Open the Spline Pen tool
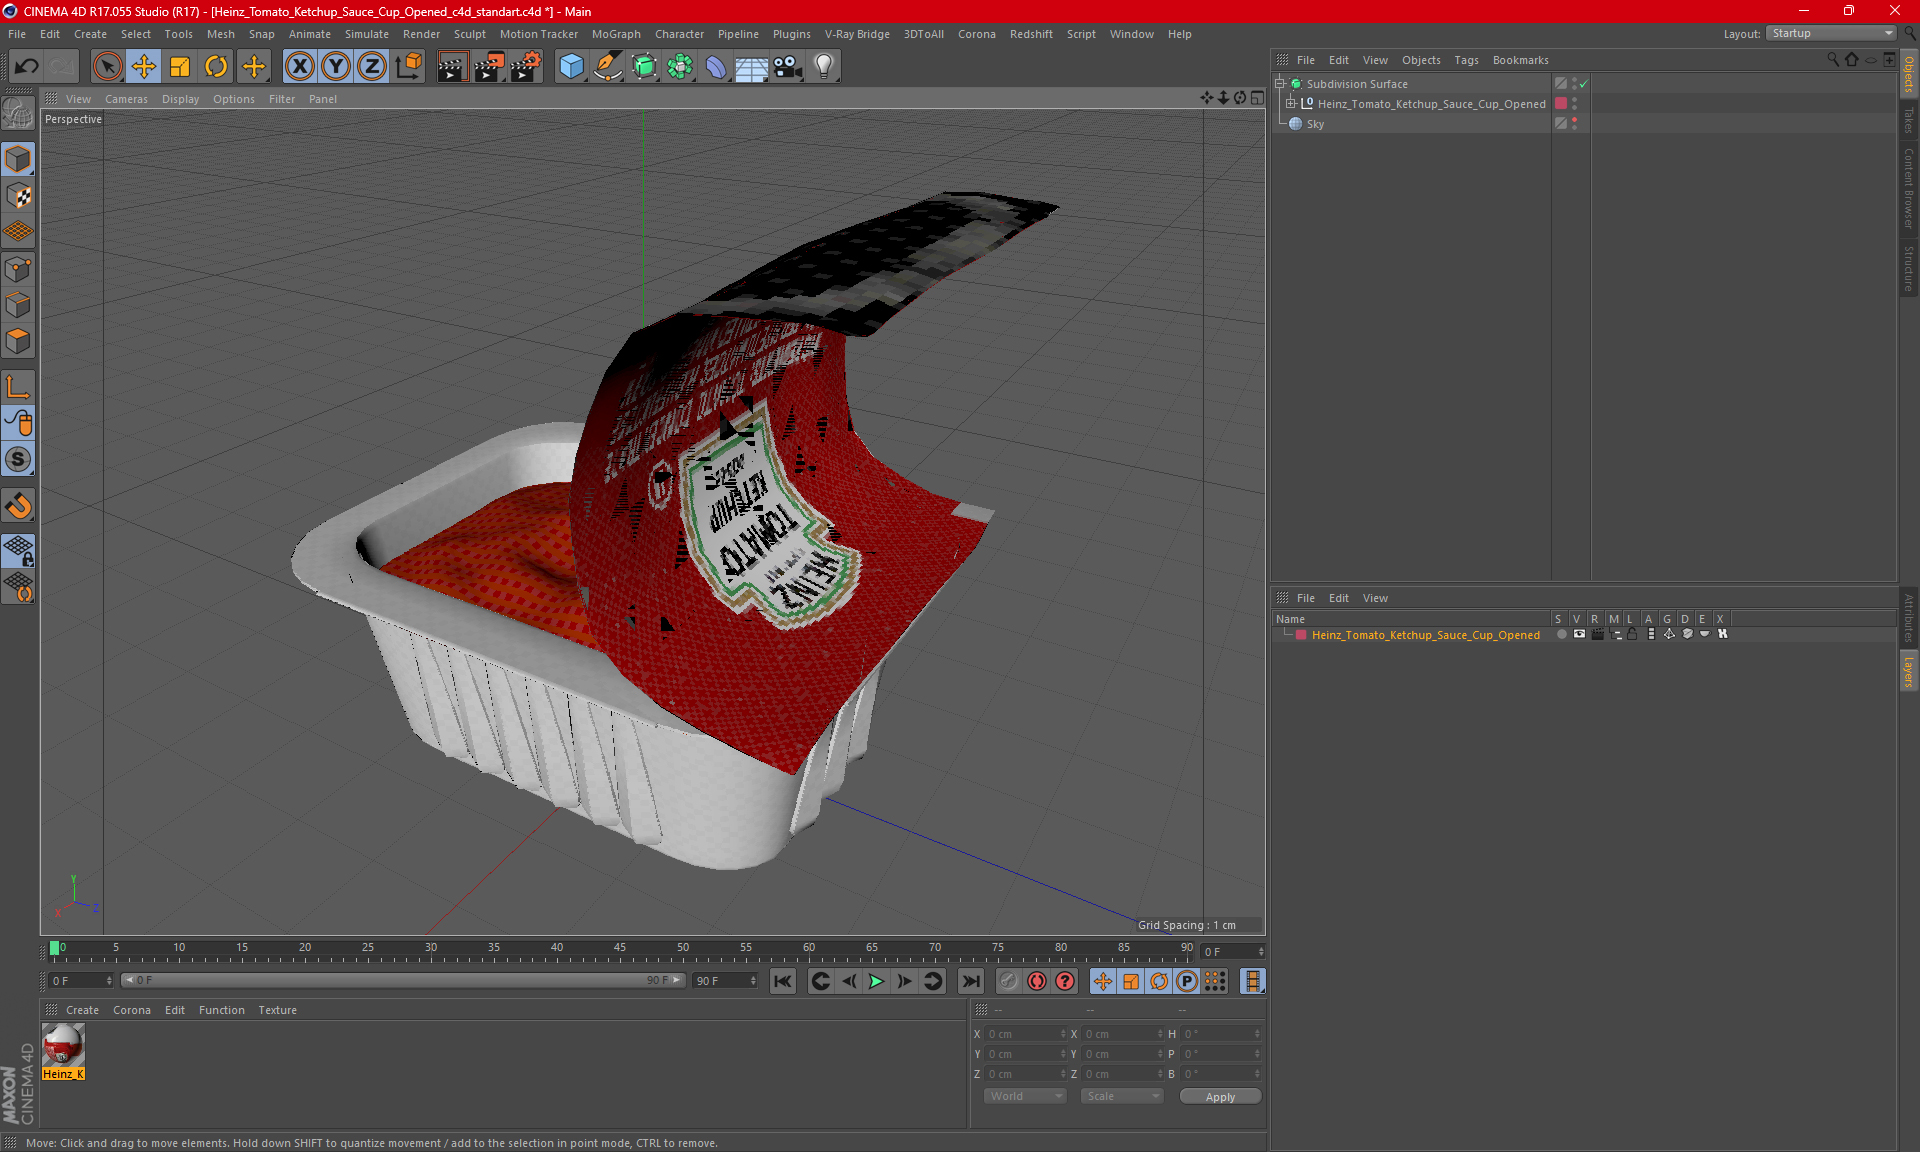The image size is (1920, 1152). click(608, 66)
